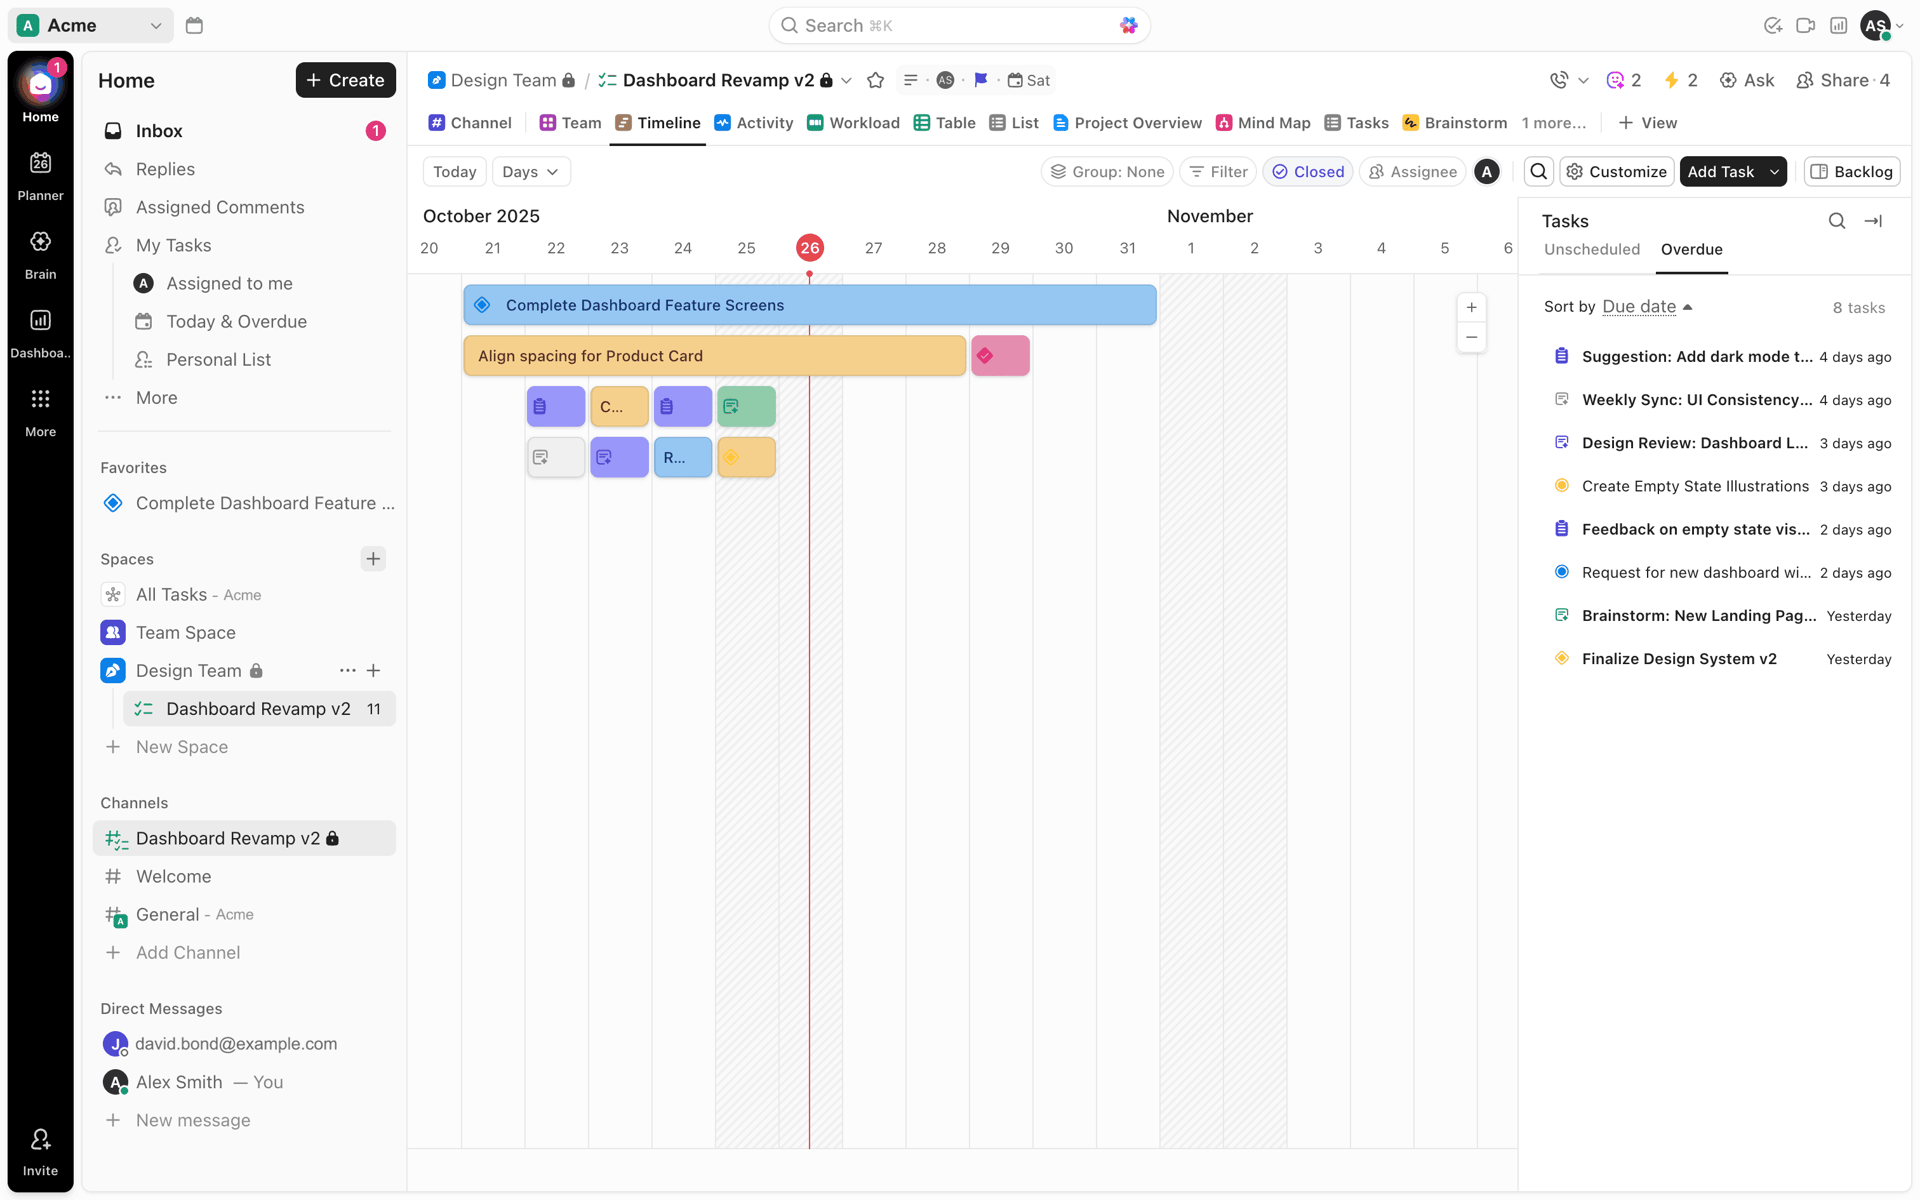1920x1200 pixels.
Task: Expand the Add Task dropdown arrow
Action: [x=1775, y=171]
